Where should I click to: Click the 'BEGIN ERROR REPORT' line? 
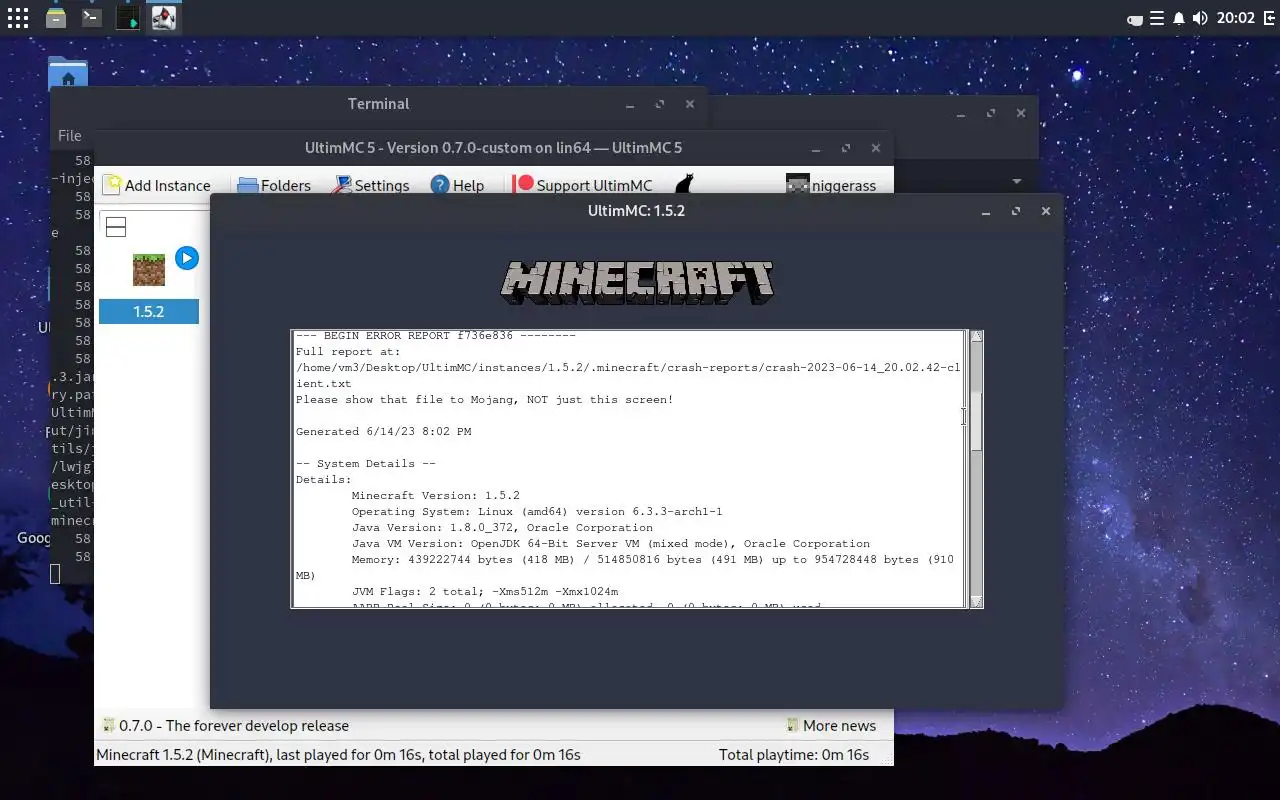pyautogui.click(x=435, y=336)
